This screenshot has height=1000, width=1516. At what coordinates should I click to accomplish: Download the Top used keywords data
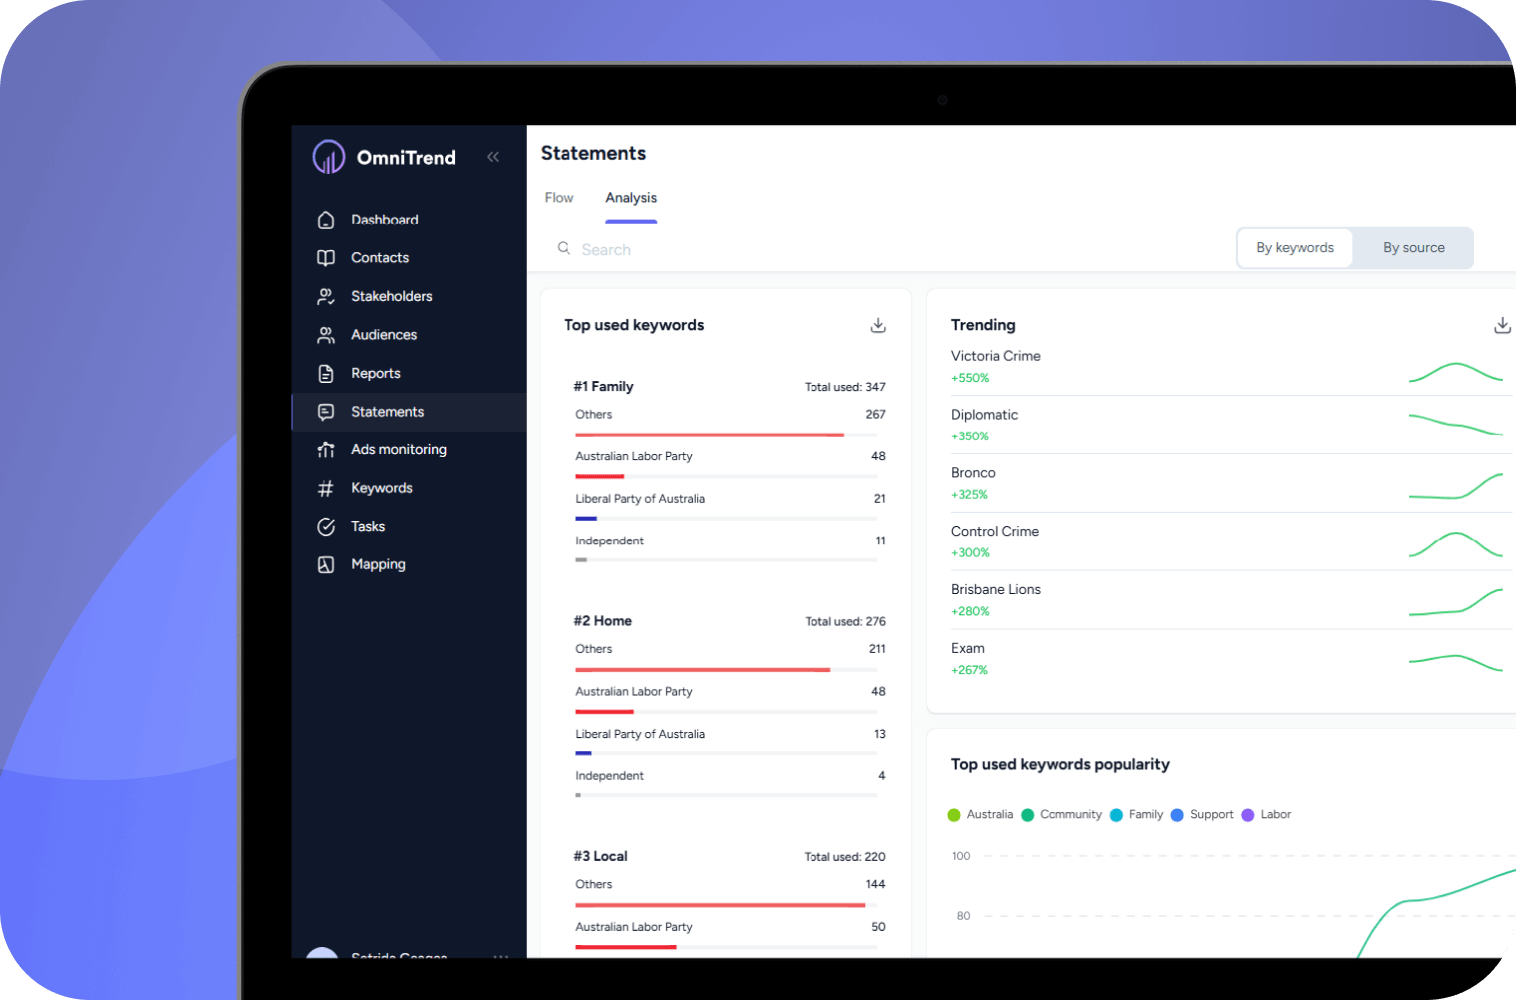[878, 325]
